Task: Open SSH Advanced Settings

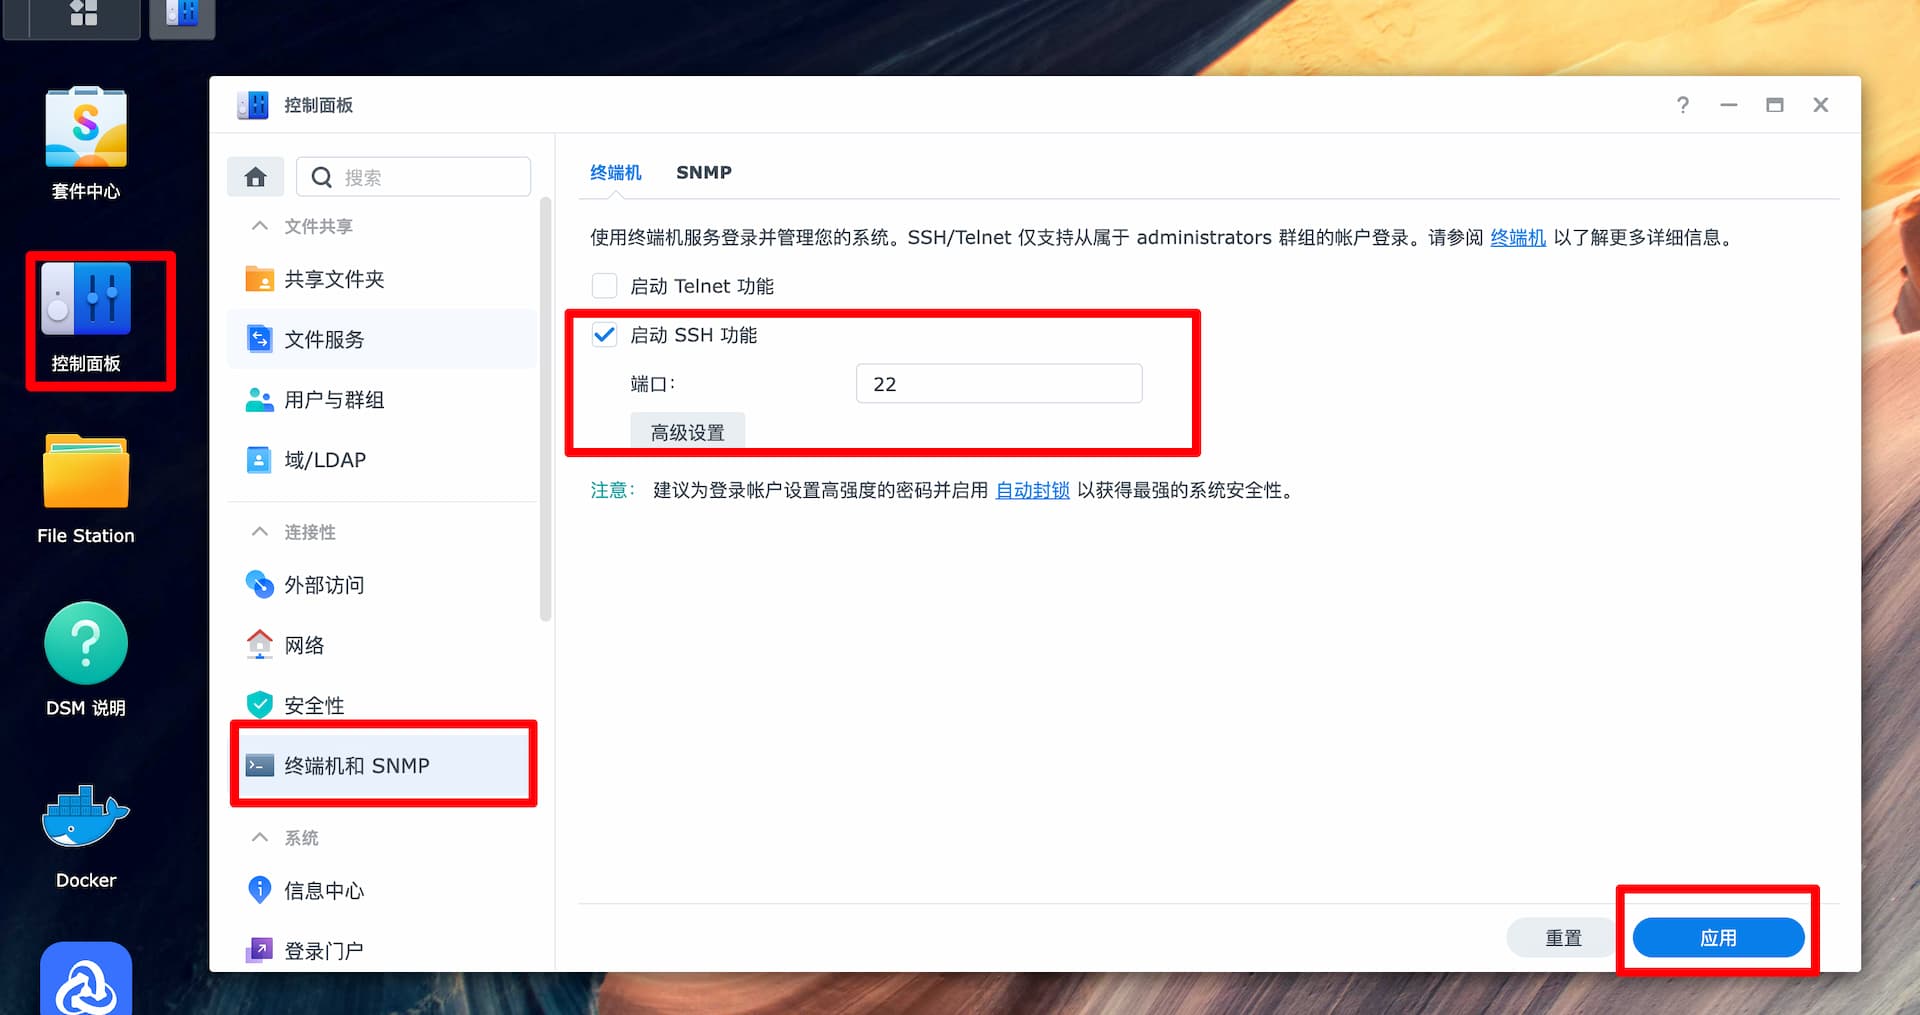Action: point(687,432)
